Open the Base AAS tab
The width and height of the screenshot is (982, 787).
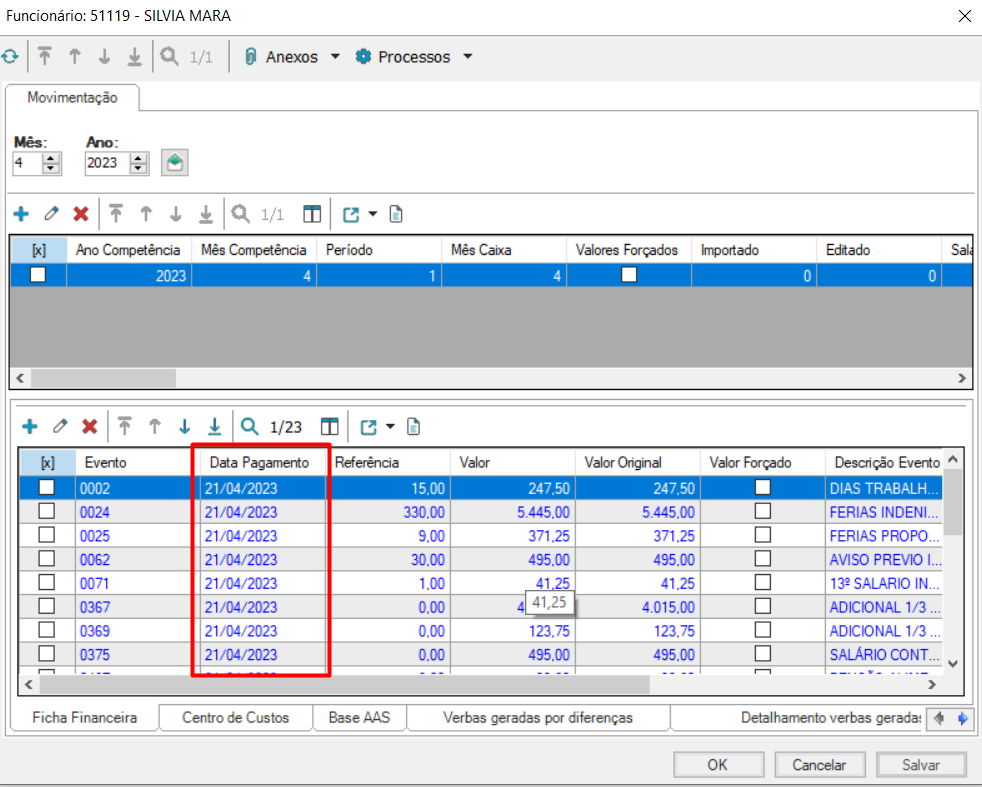click(x=359, y=718)
